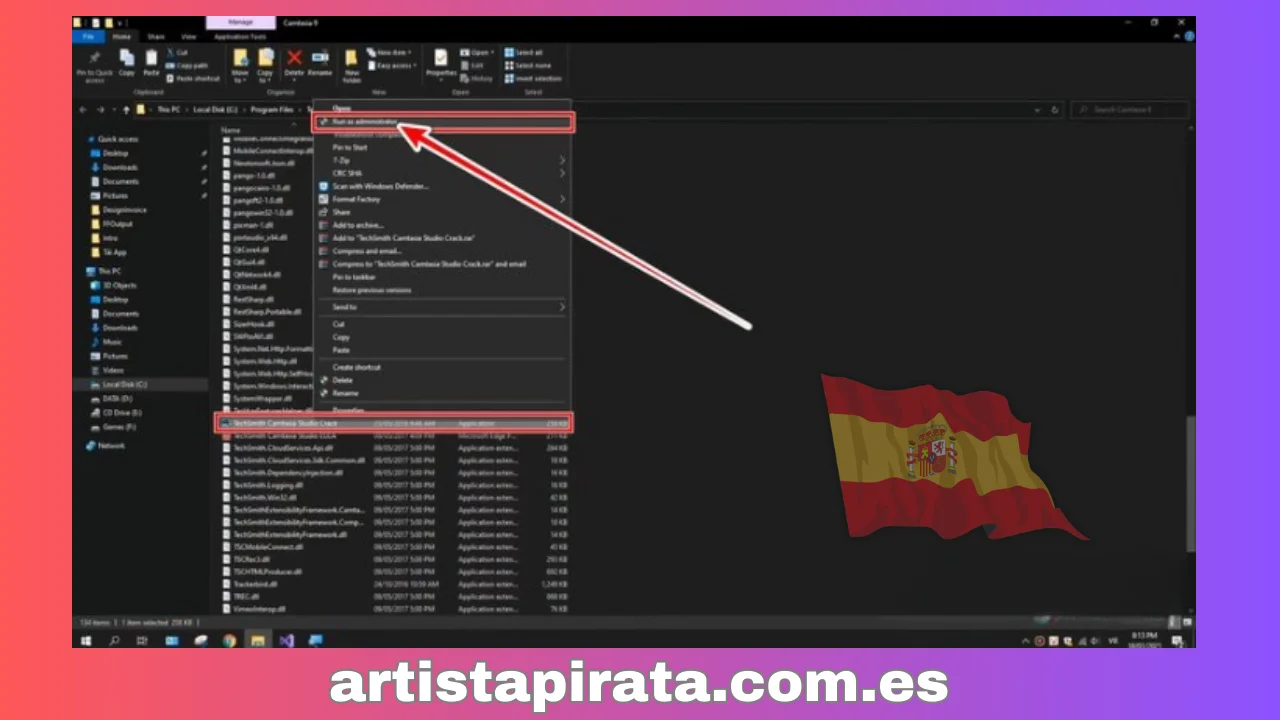1280x720 pixels.
Task: Select Videos in the navigation pane
Action: 113,370
